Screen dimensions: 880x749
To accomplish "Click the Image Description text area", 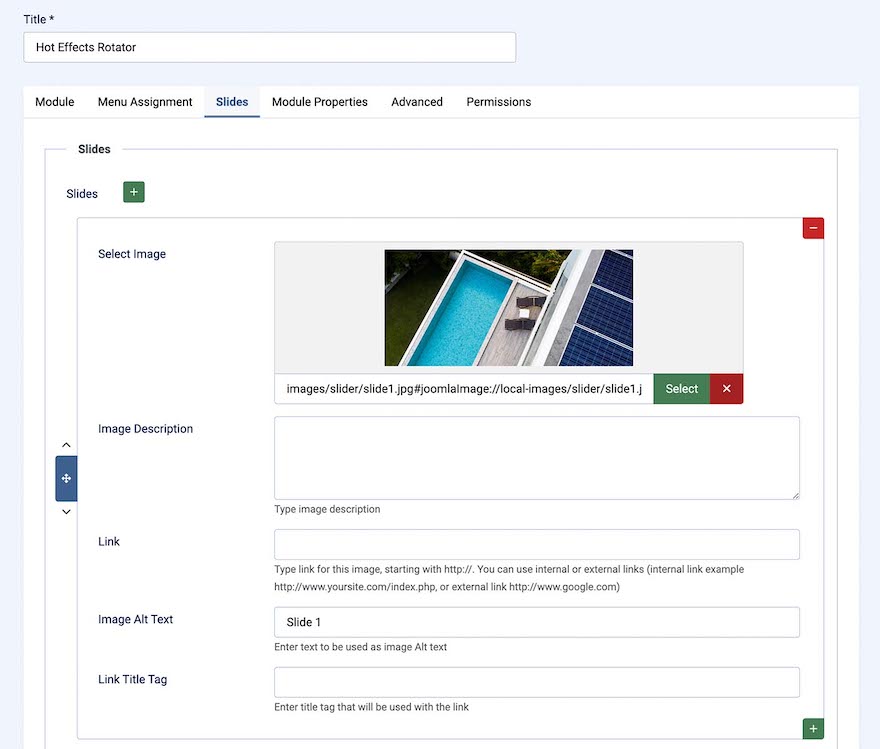I will click(x=537, y=458).
